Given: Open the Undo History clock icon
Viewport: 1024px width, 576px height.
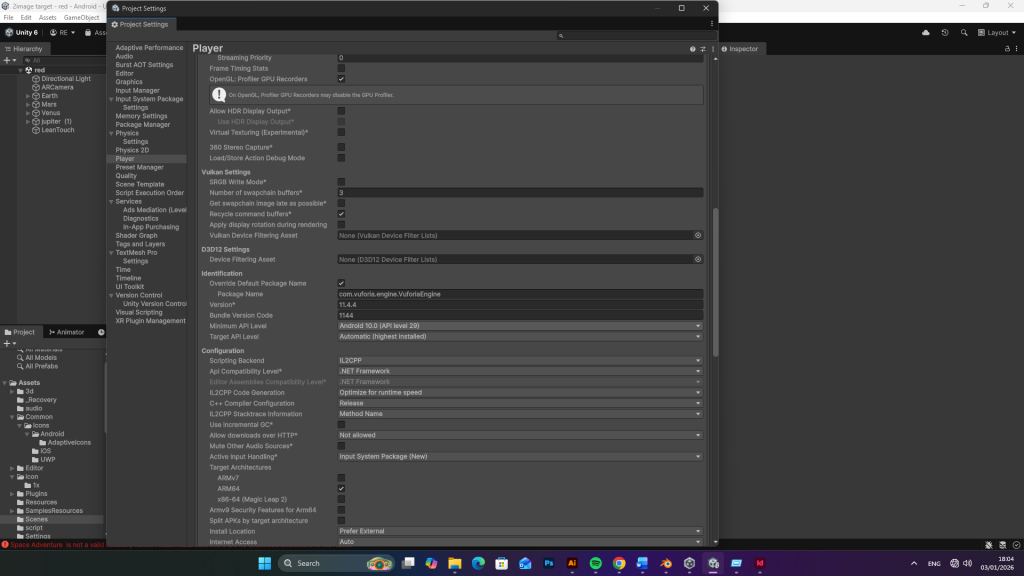Looking at the screenshot, I should (x=946, y=32).
